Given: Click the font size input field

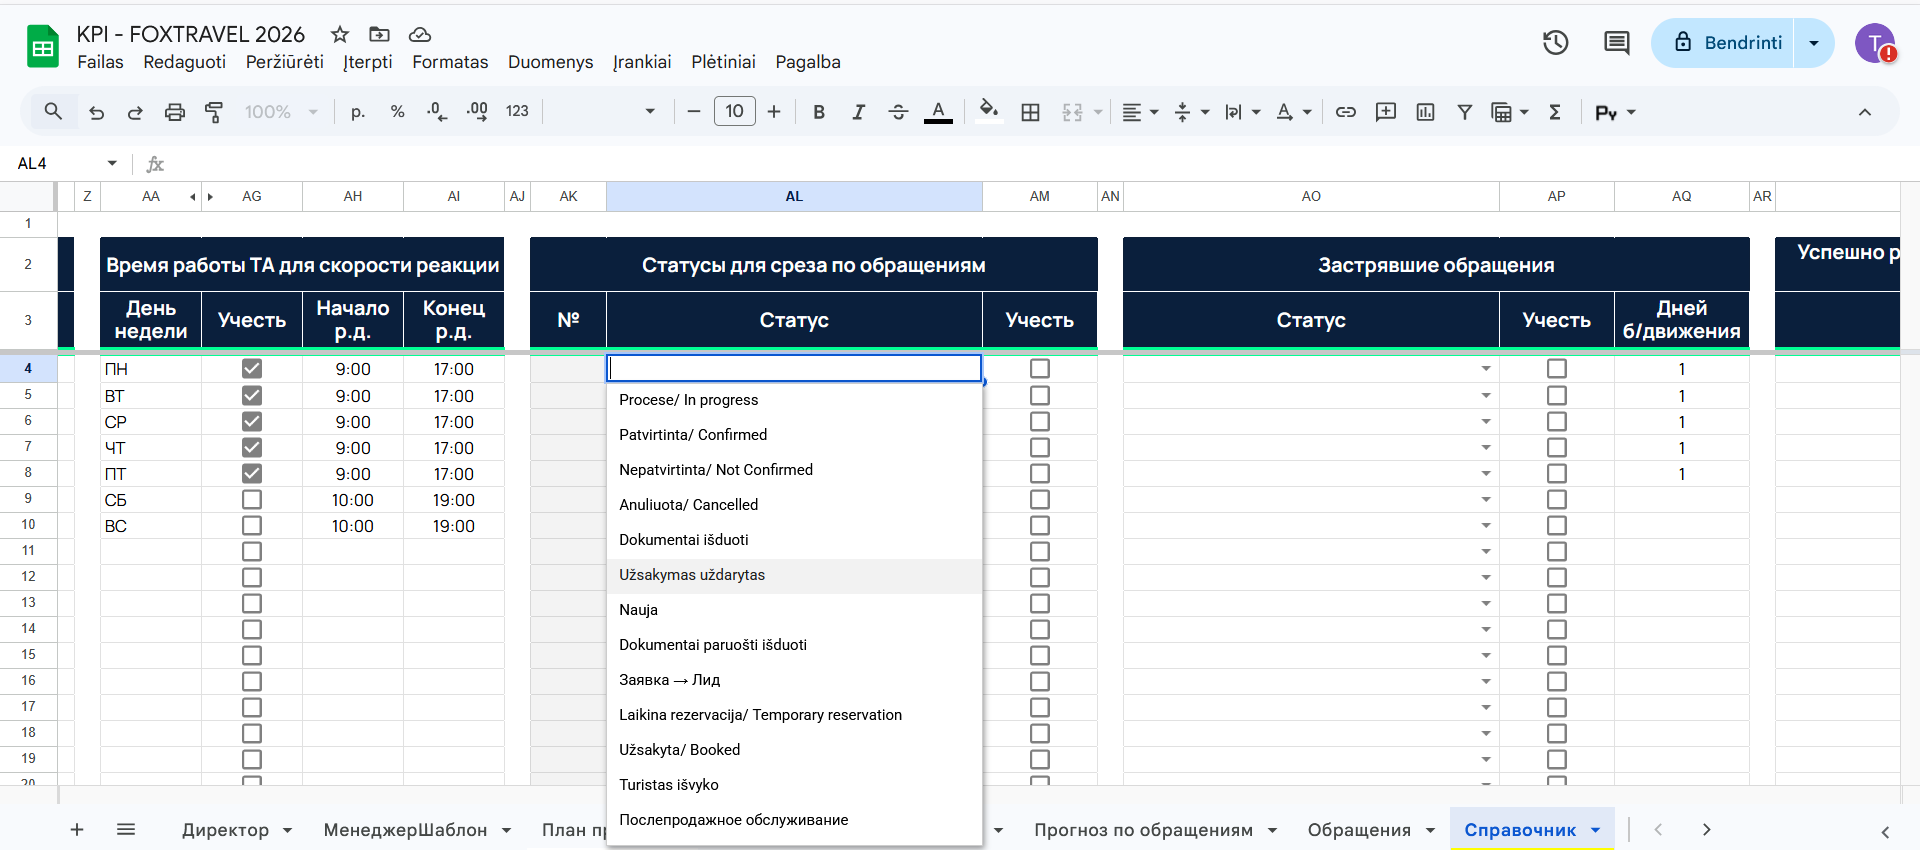Looking at the screenshot, I should pyautogui.click(x=734, y=112).
